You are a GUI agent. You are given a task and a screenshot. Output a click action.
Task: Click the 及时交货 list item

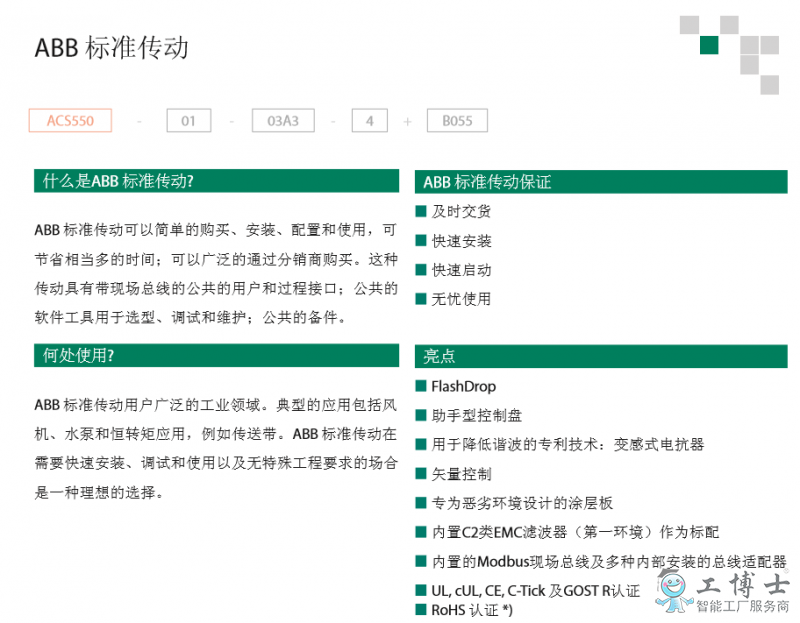(454, 211)
